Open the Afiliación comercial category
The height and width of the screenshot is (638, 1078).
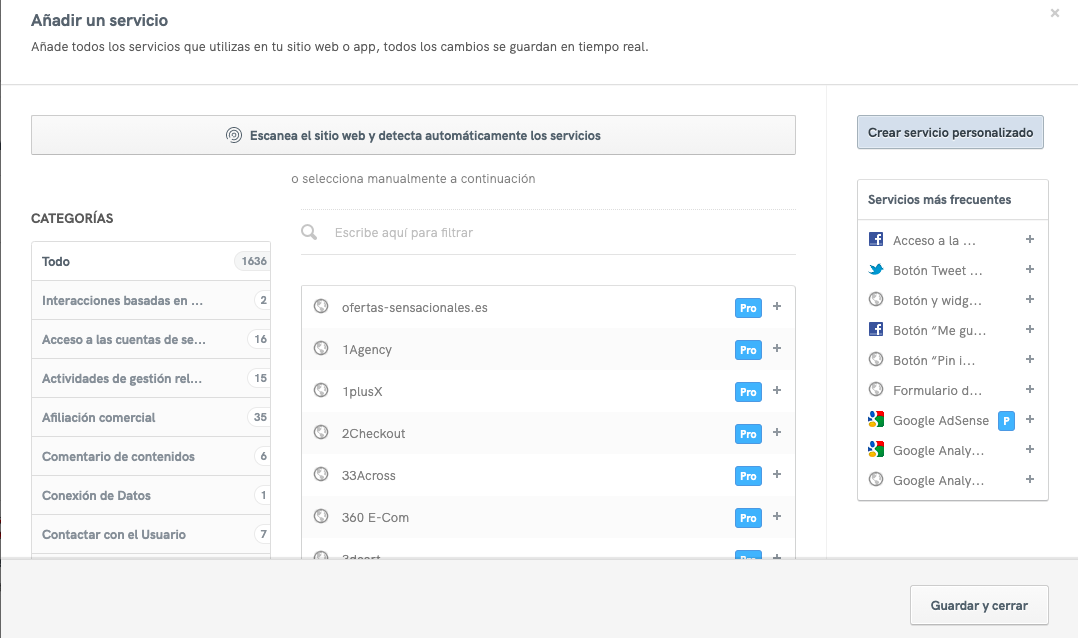tap(150, 417)
